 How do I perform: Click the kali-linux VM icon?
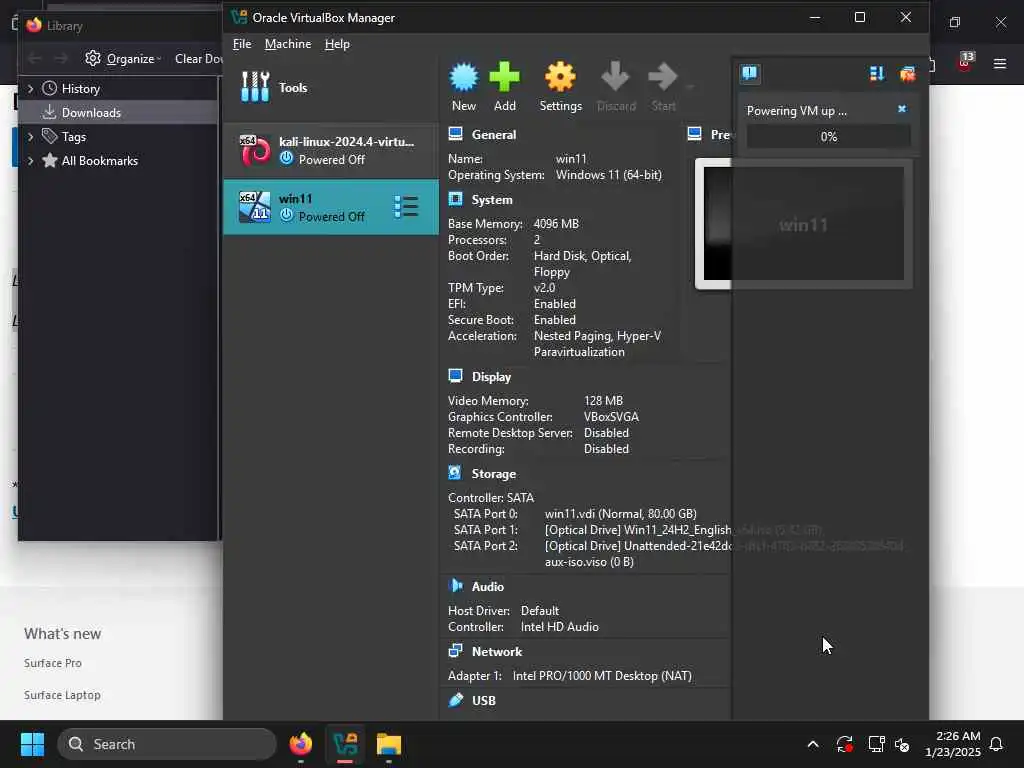pos(255,150)
